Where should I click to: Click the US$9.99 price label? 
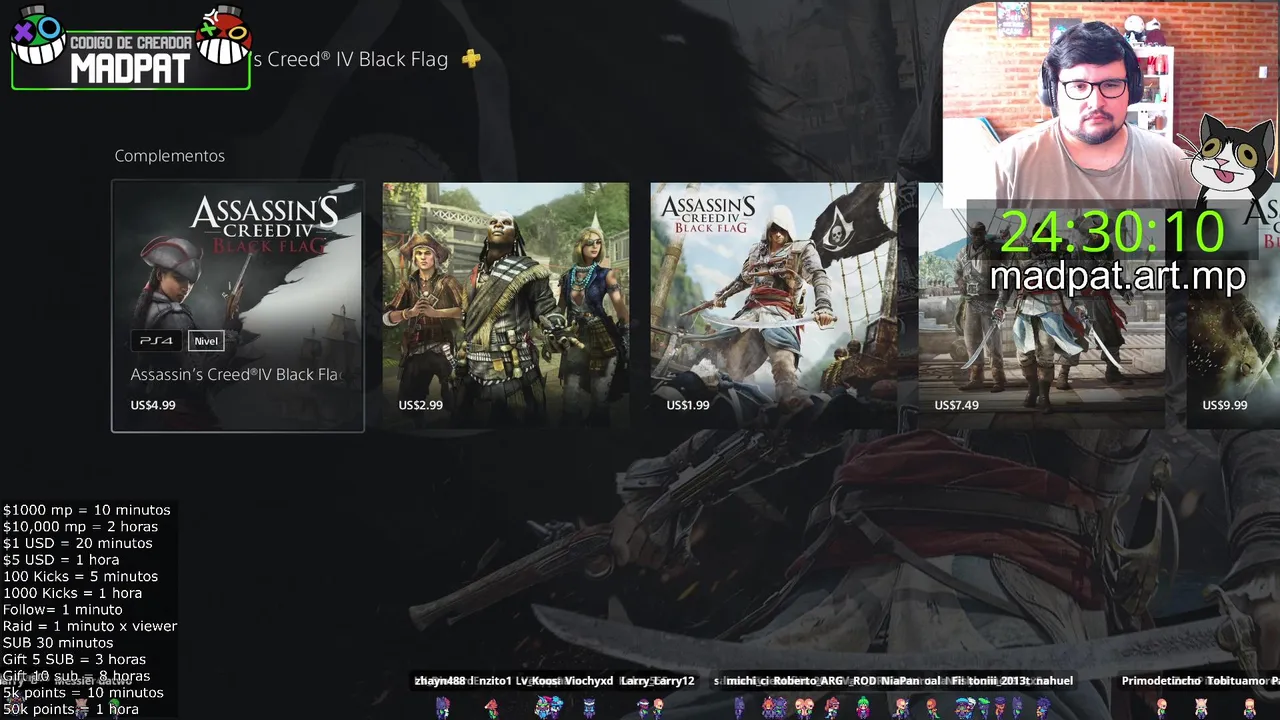click(1225, 405)
